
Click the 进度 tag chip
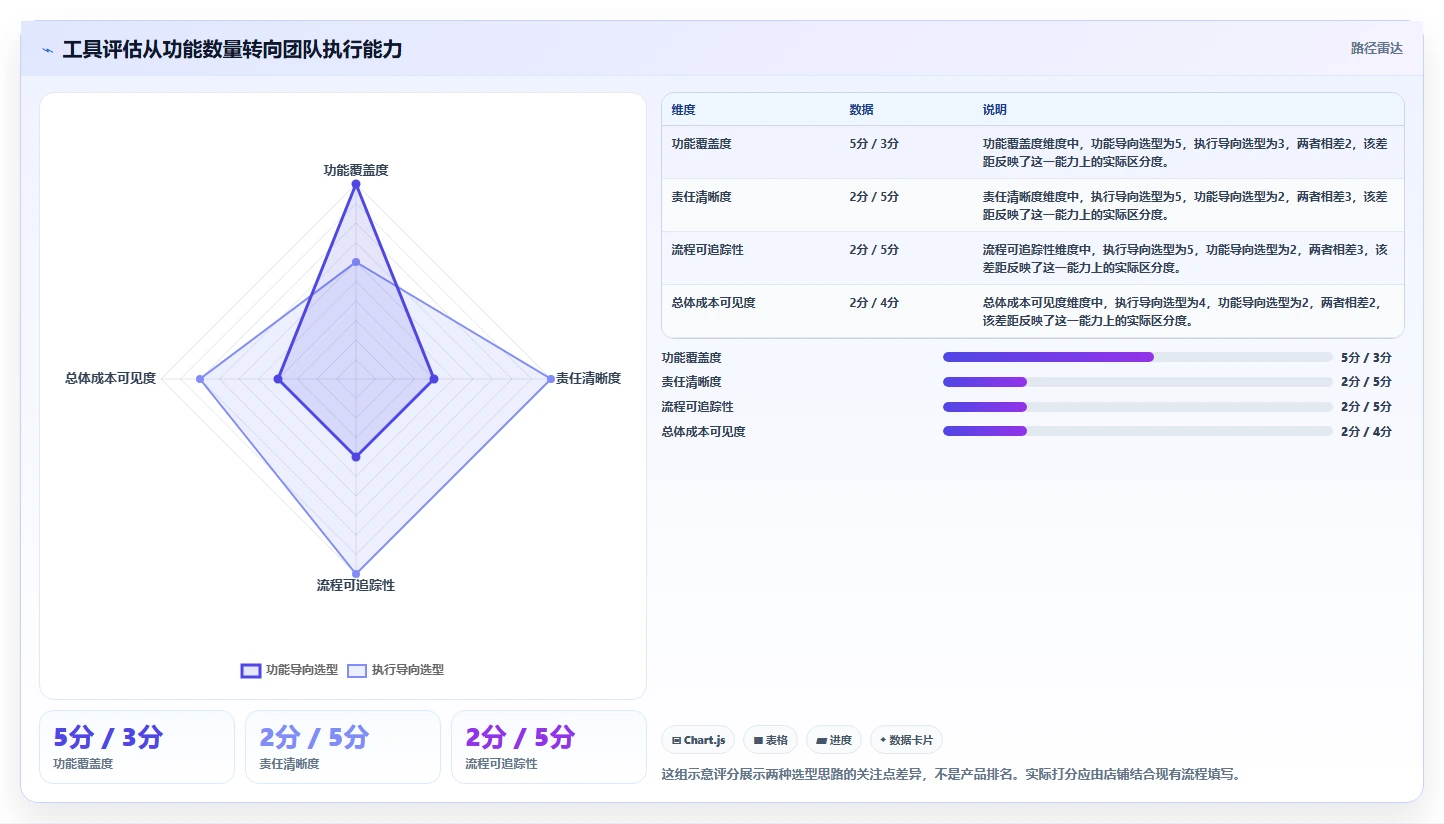click(x=834, y=740)
